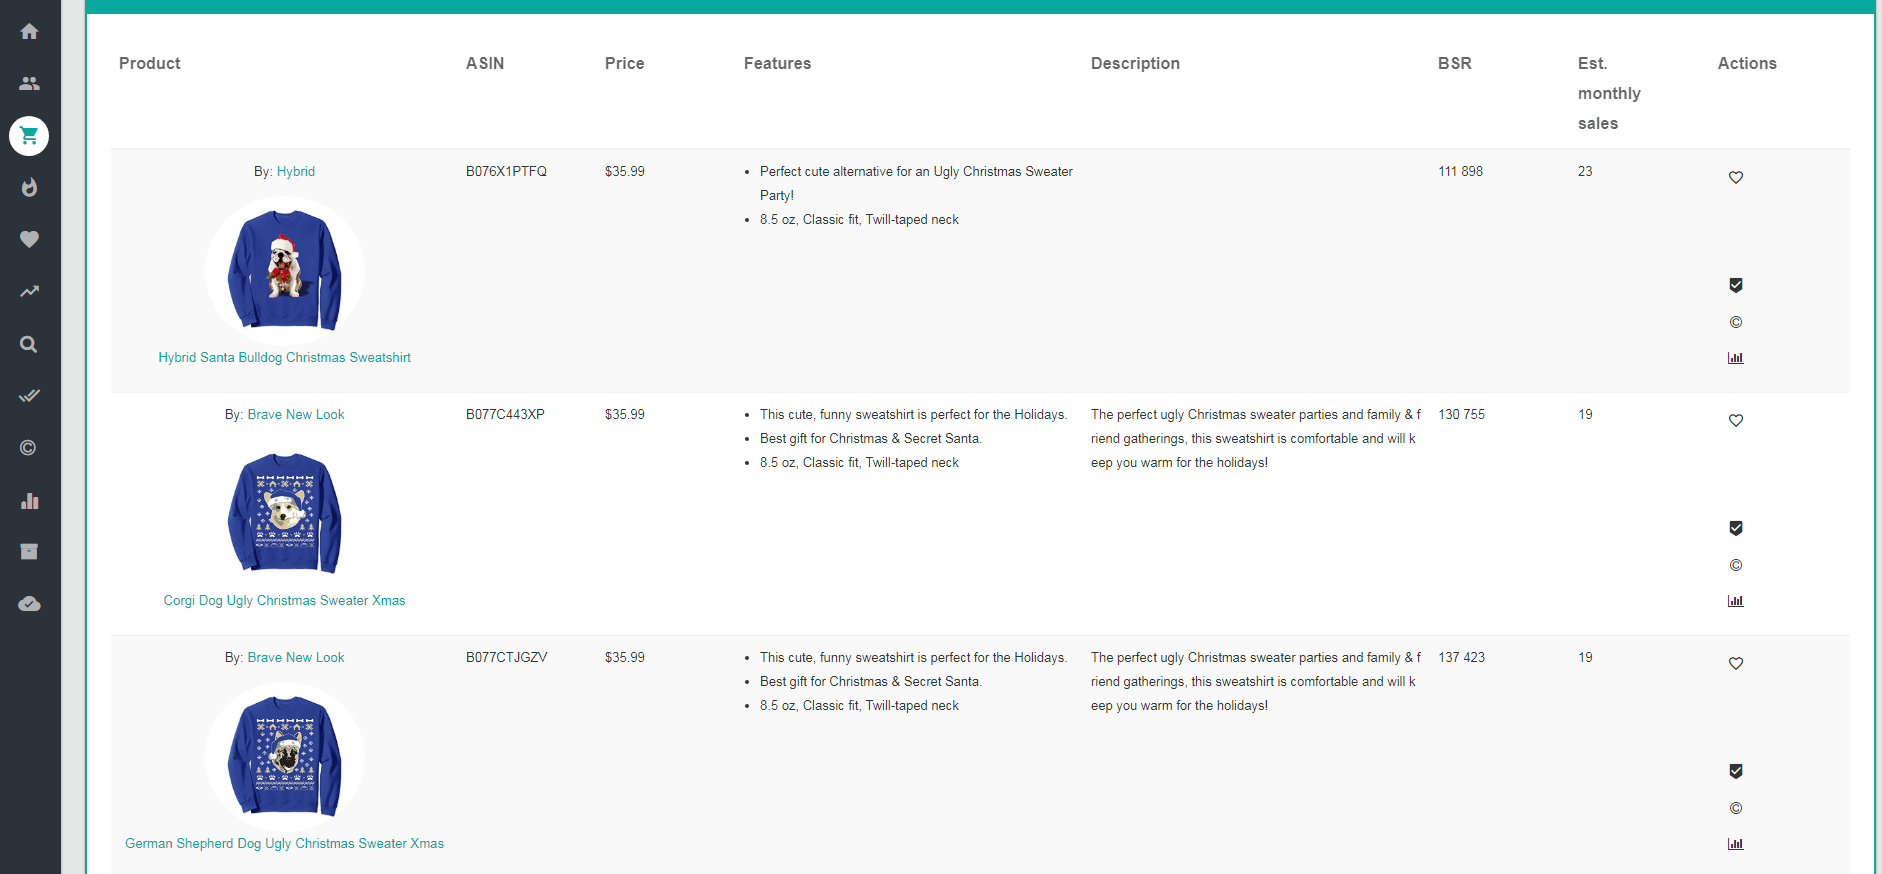
Task: Select ASIN B077C443XP text
Action: click(x=505, y=414)
